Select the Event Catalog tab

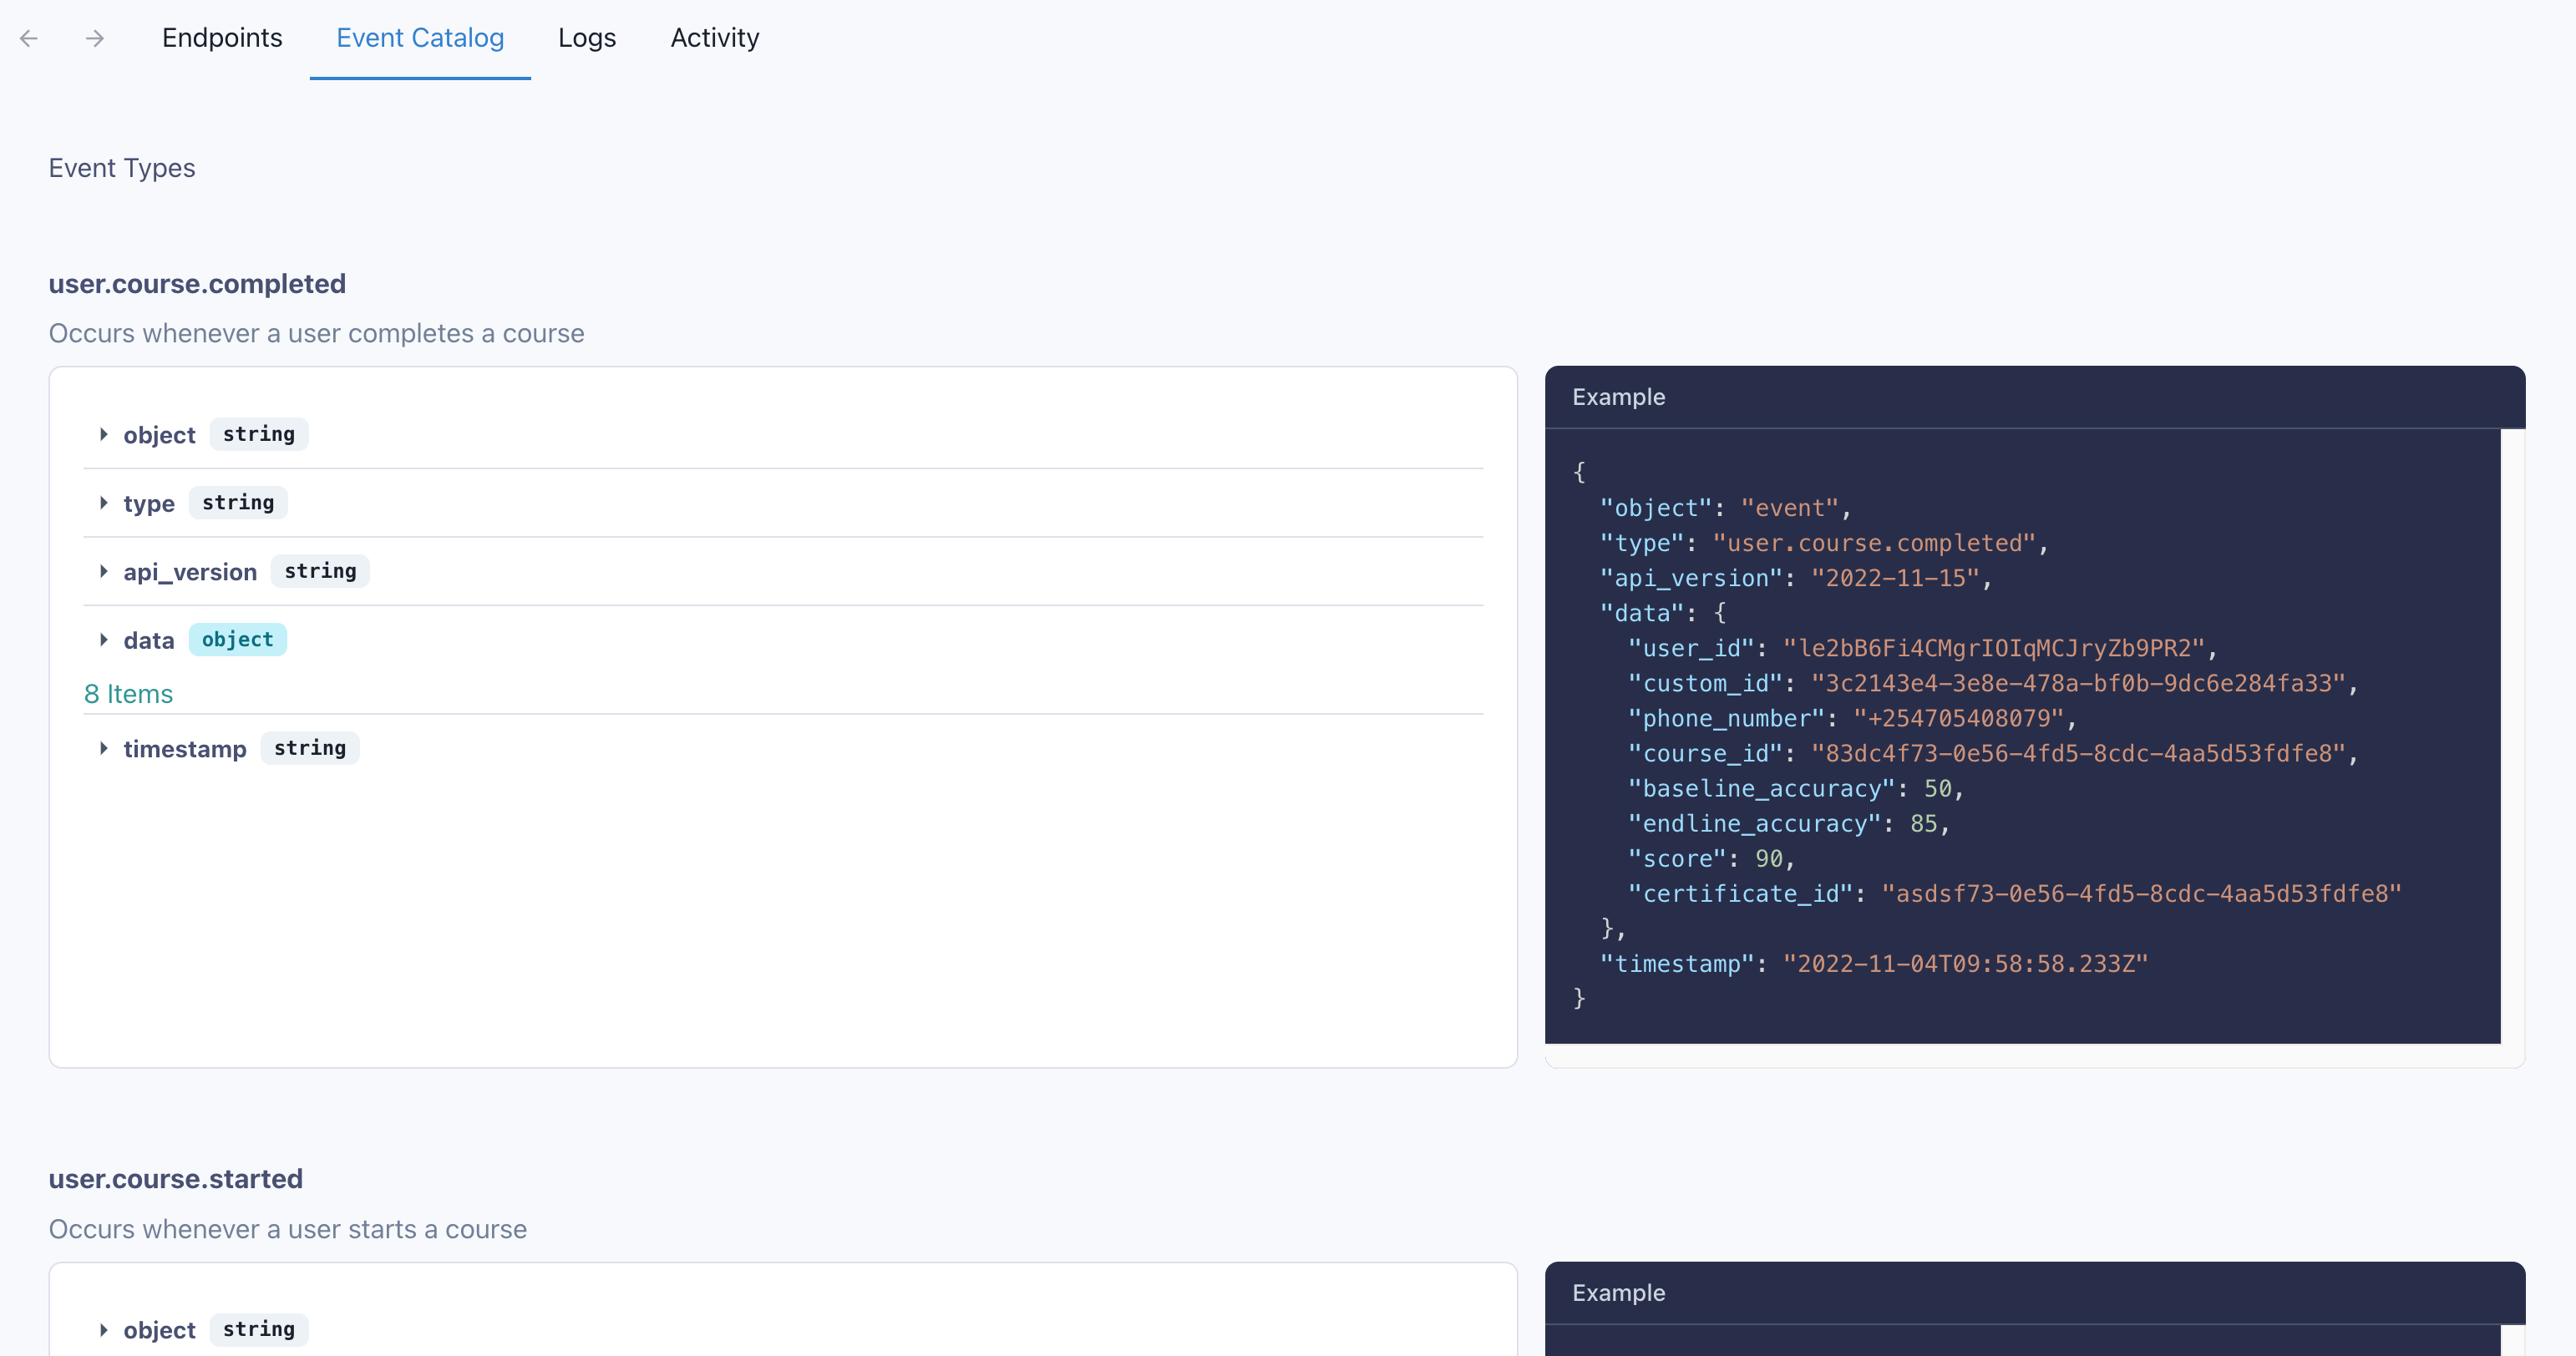(420, 38)
